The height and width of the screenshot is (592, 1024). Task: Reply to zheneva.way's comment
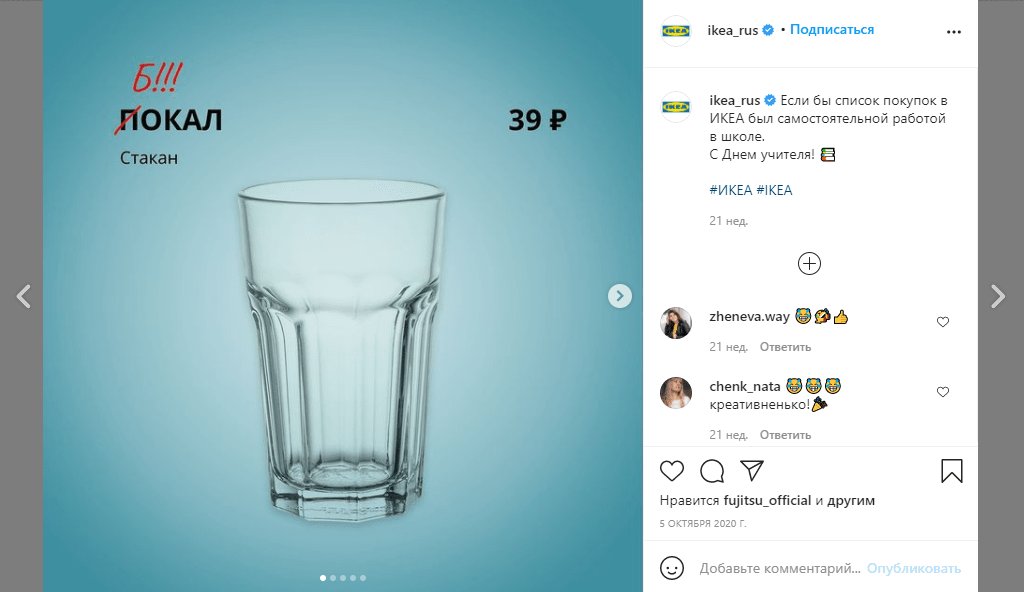coord(785,347)
